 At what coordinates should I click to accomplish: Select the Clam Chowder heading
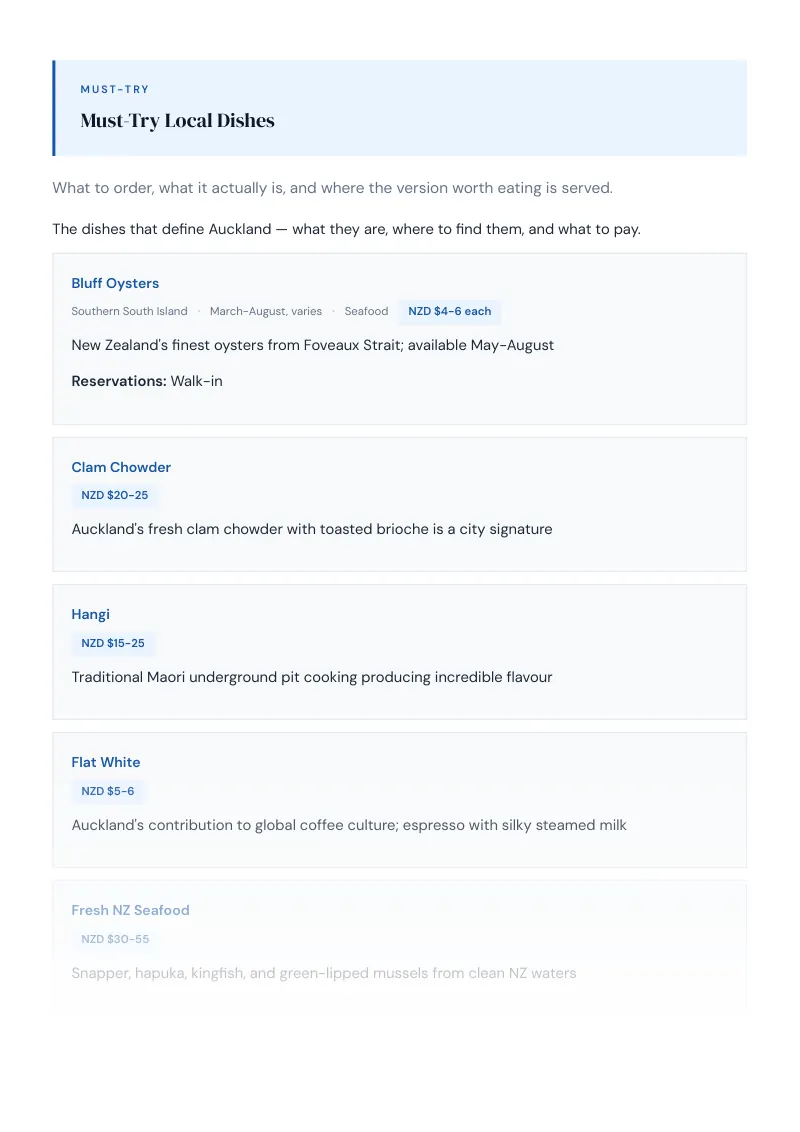pos(121,467)
